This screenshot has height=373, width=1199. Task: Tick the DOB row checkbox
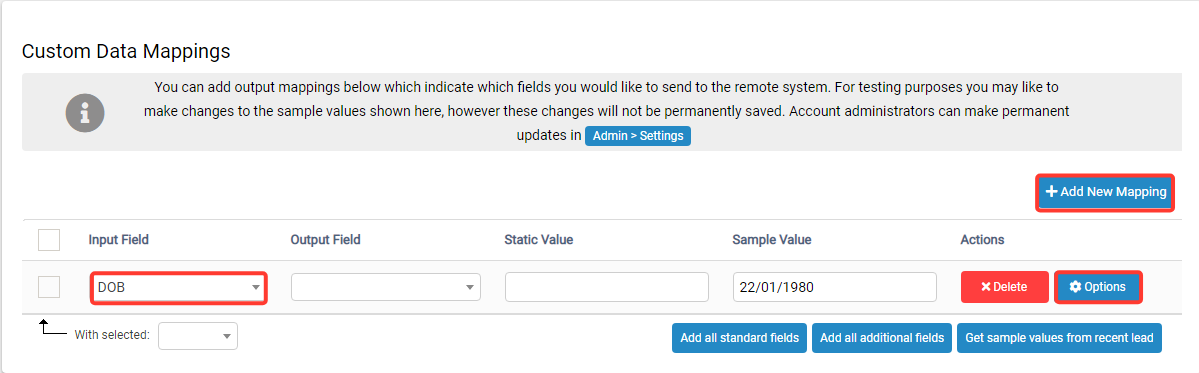(x=49, y=287)
